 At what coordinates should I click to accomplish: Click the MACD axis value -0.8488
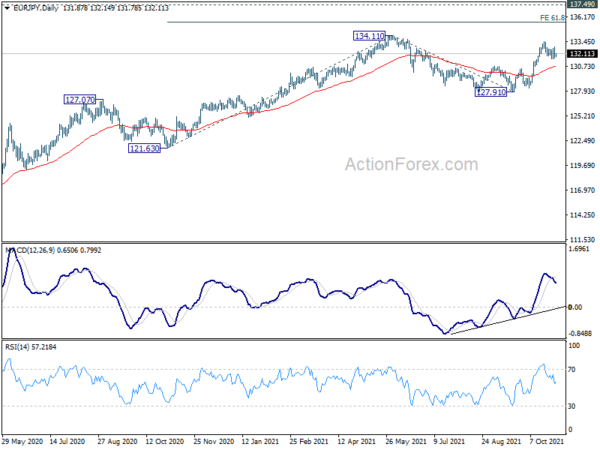click(x=580, y=333)
